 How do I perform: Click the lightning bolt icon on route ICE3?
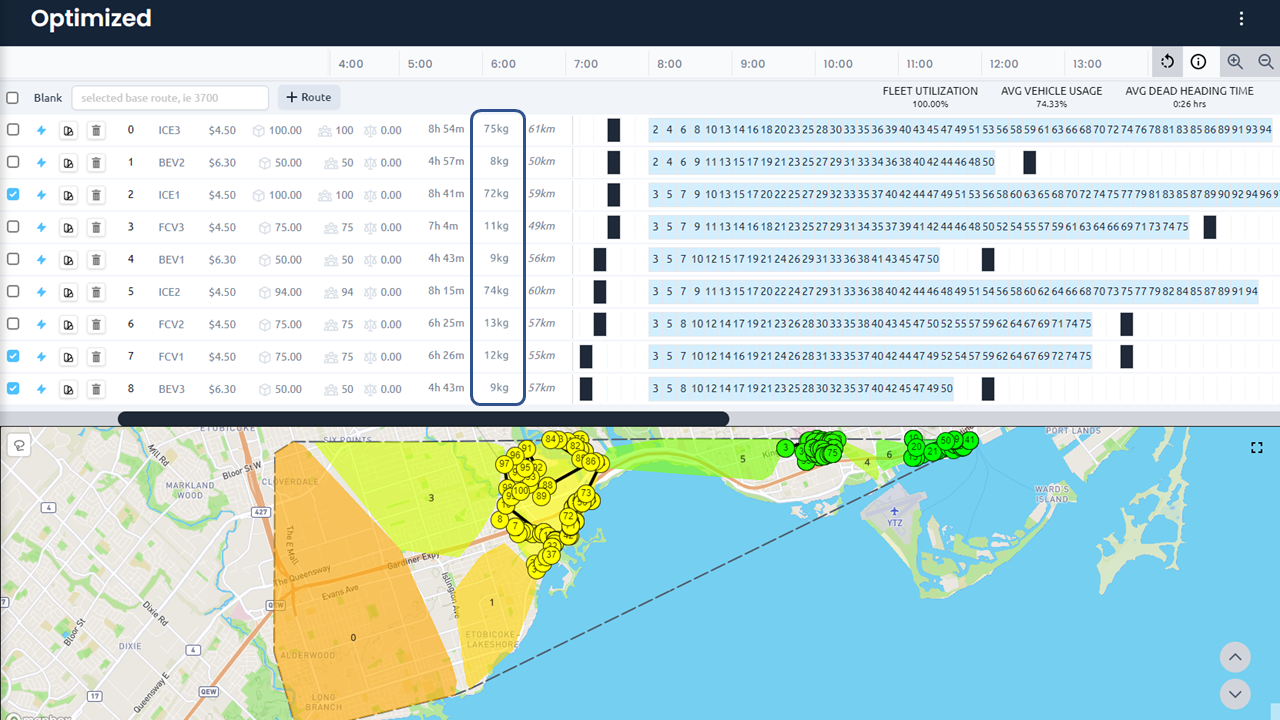point(41,129)
